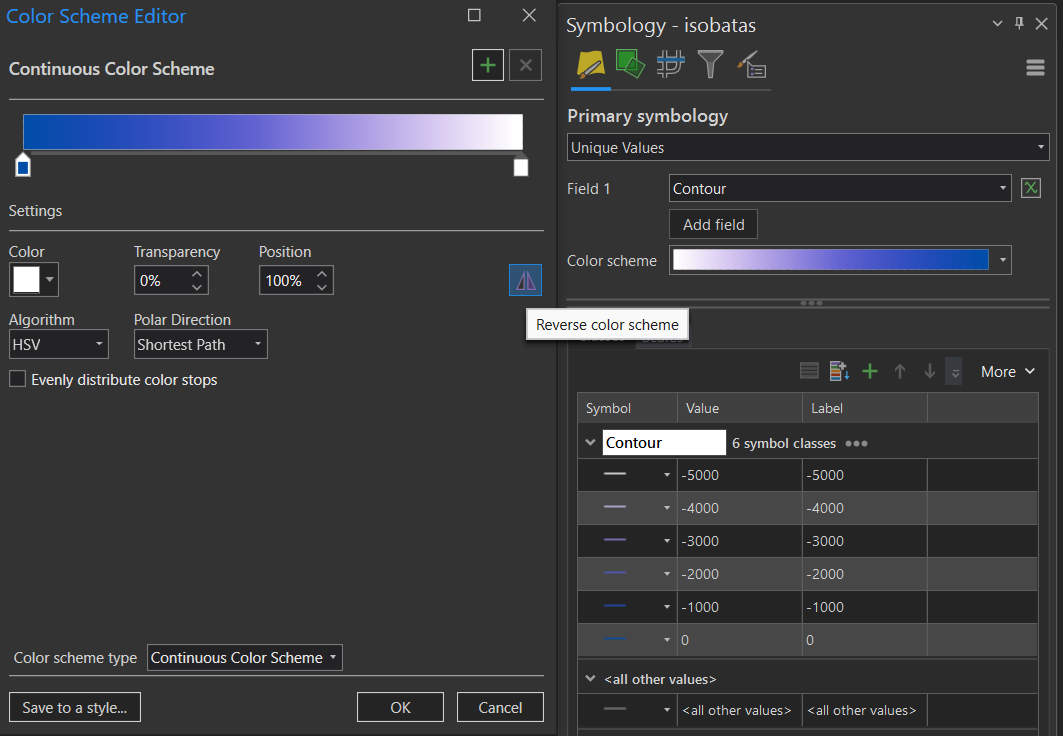Expand the Primary symbology Unique Values dropdown

tap(807, 148)
